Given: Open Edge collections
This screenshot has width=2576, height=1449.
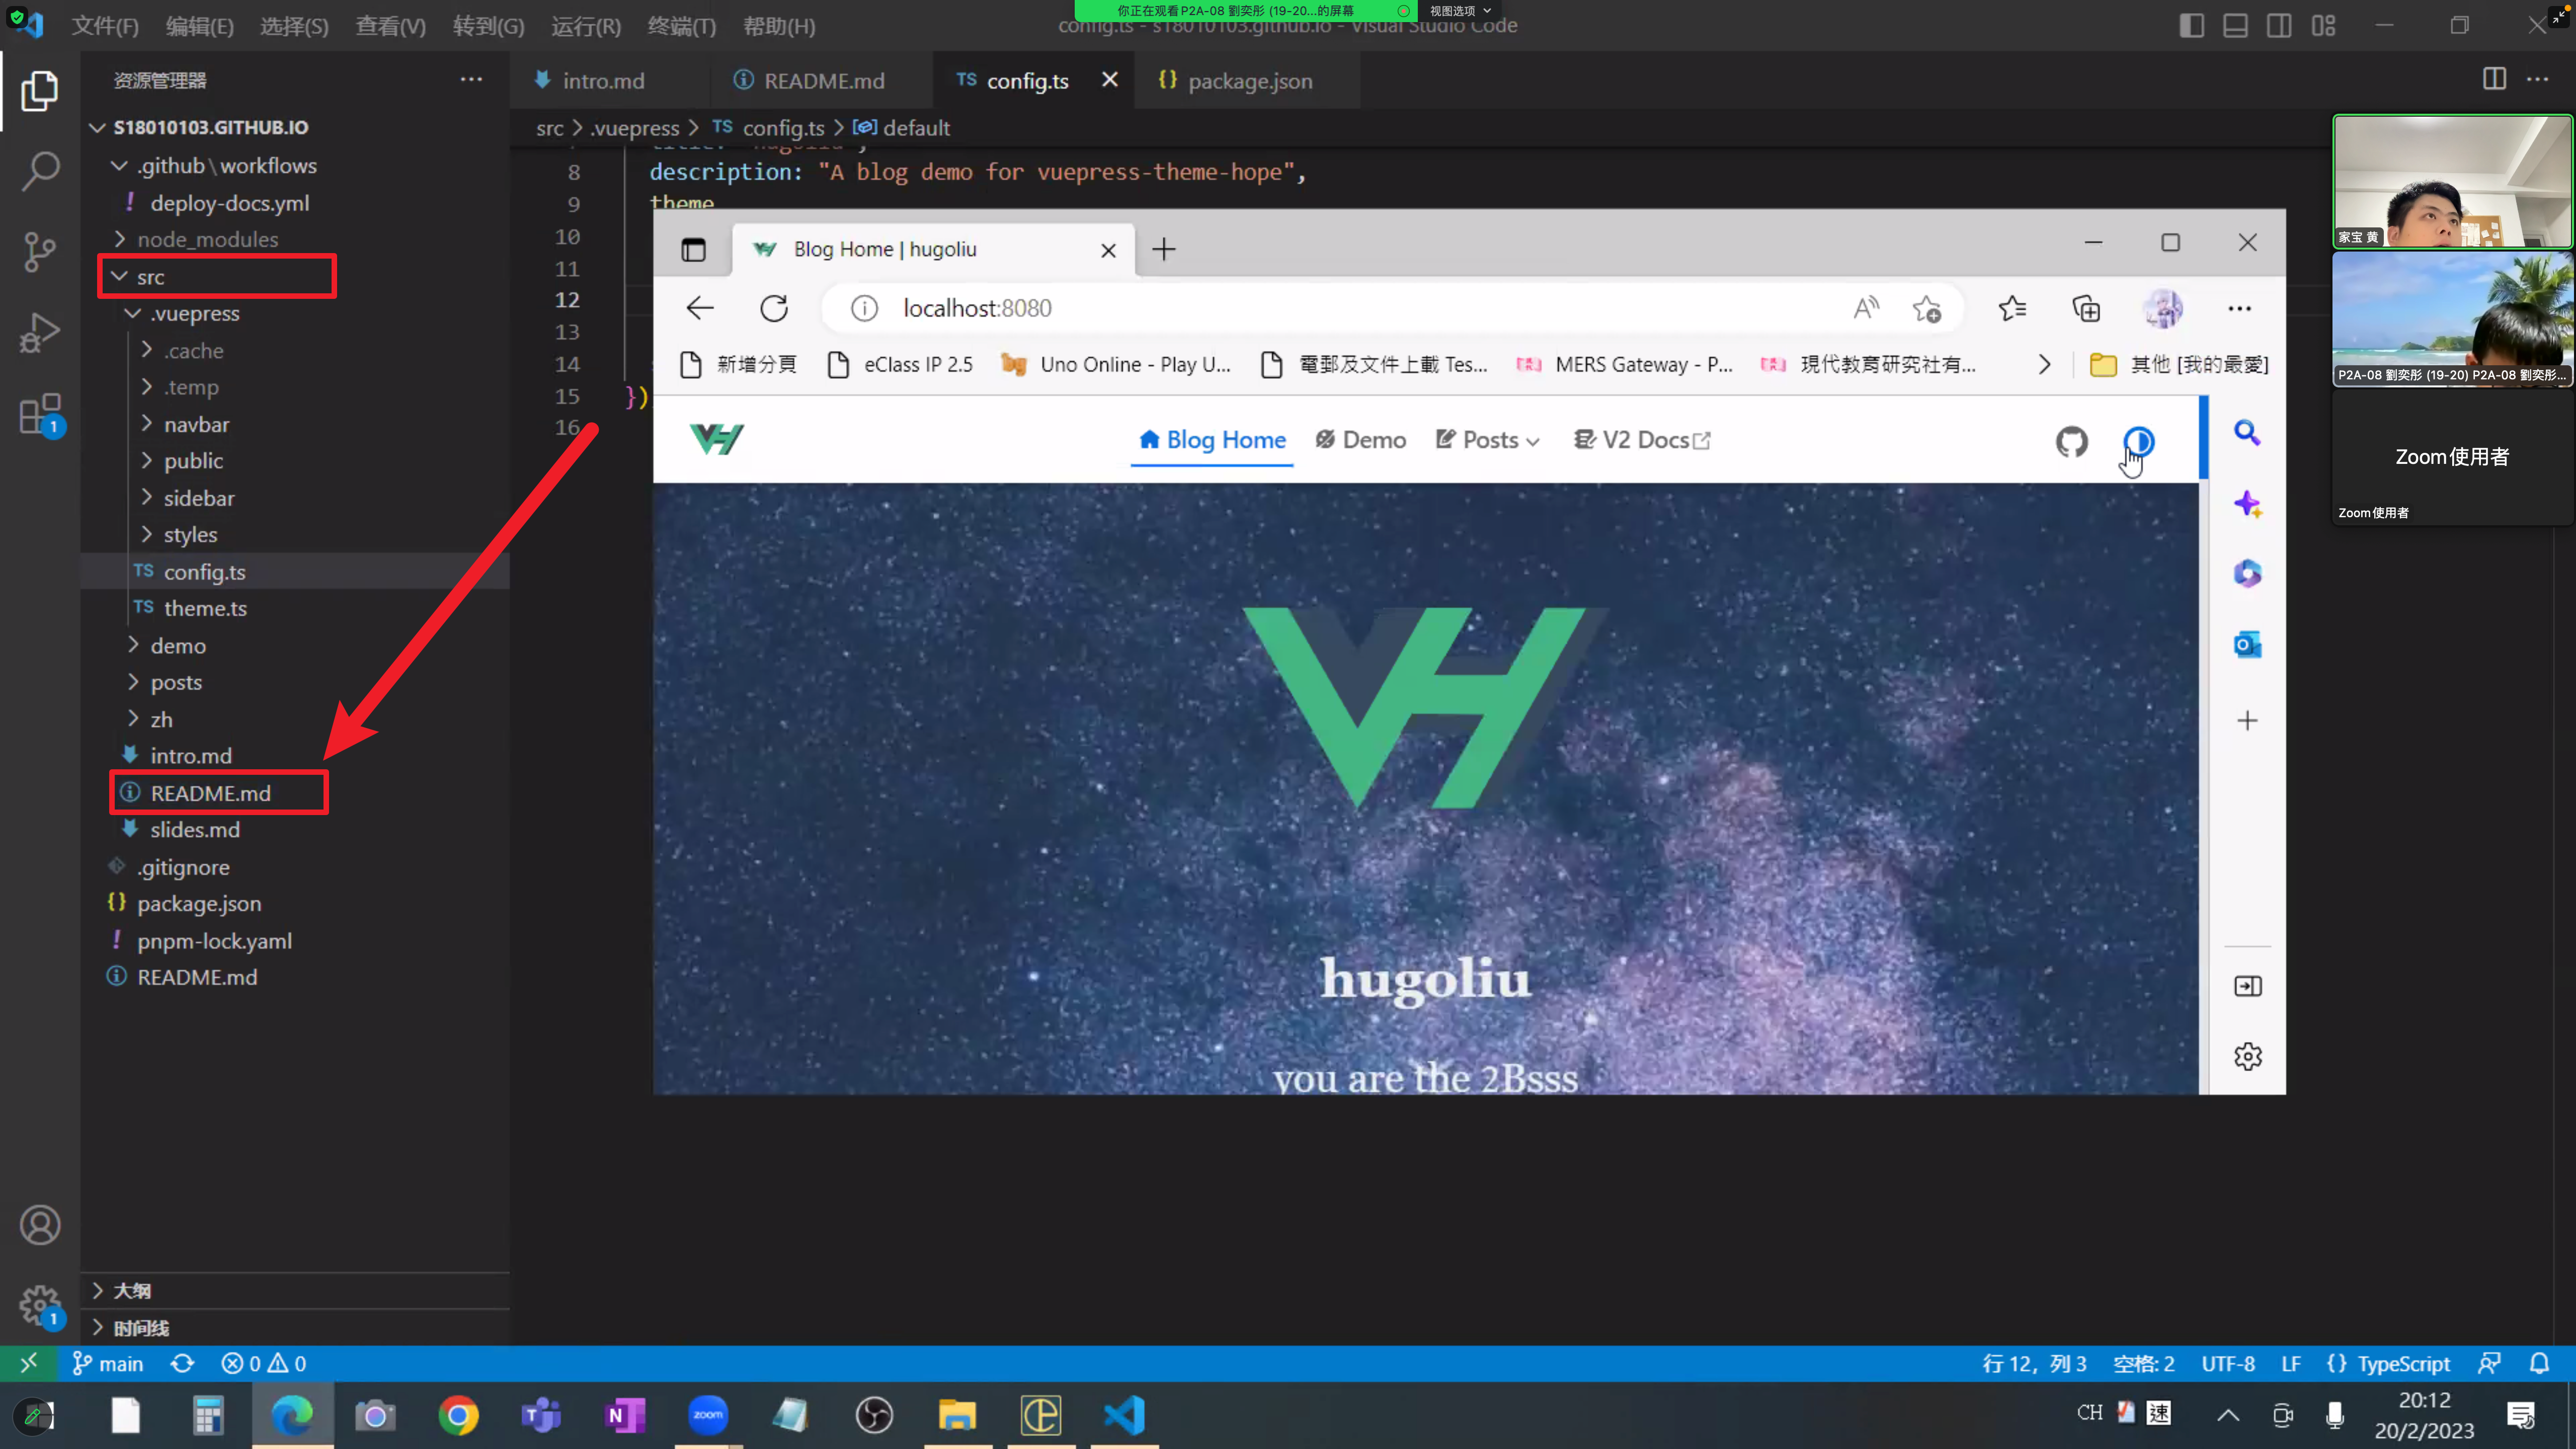Looking at the screenshot, I should [2086, 309].
